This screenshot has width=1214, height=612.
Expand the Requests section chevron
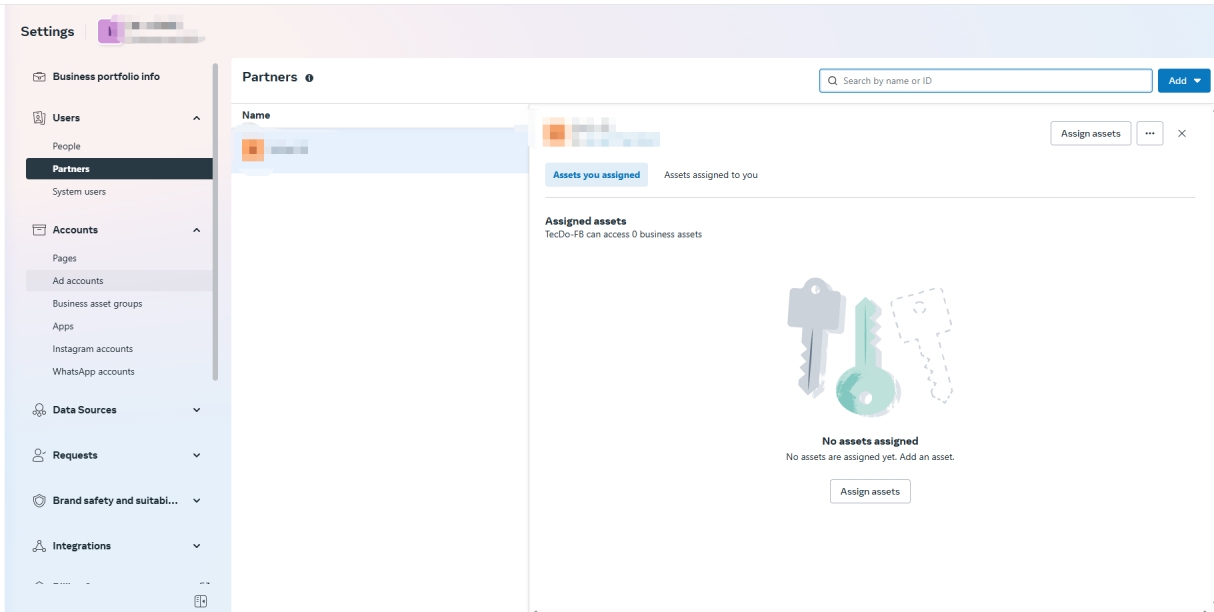[x=196, y=455]
